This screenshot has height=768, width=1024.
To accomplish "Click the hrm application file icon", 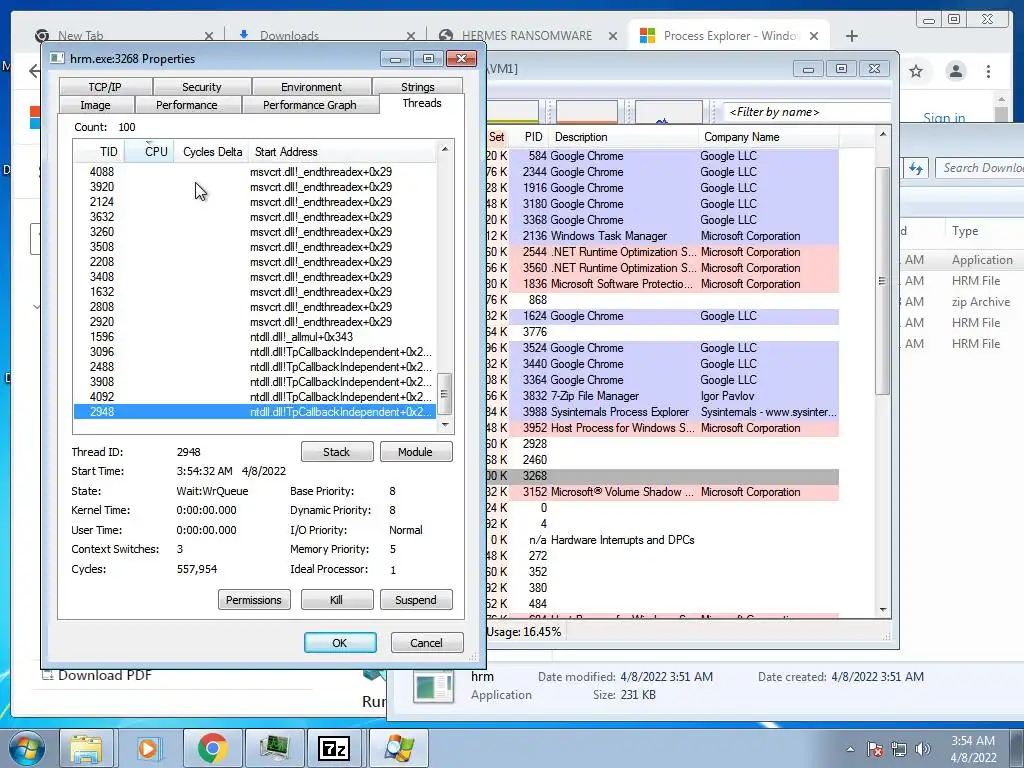I will (x=434, y=686).
